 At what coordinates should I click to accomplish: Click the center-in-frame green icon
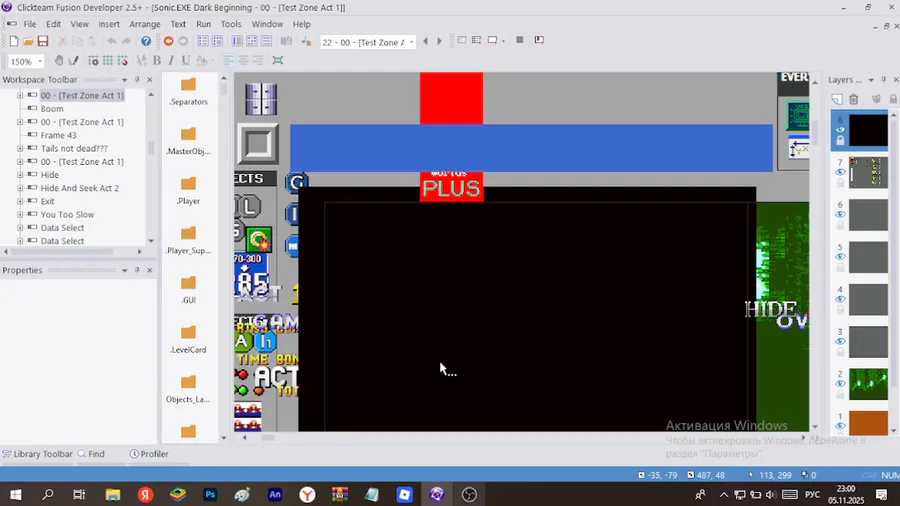tap(278, 60)
